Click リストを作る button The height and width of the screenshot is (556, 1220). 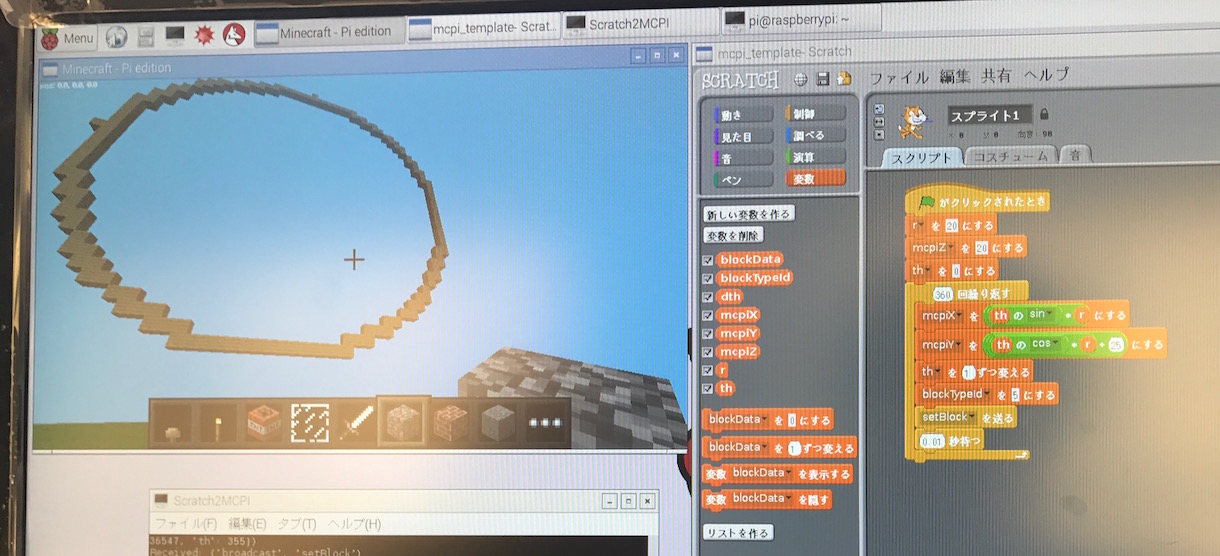point(738,532)
